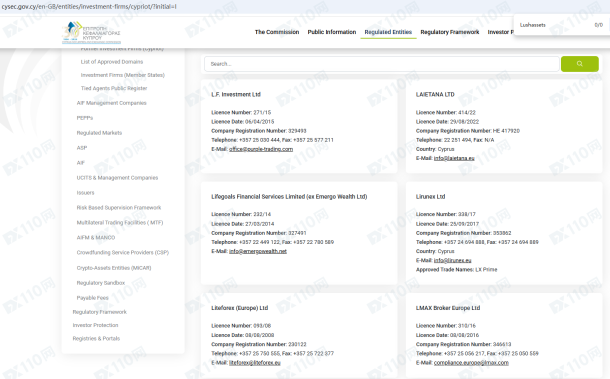
Task: Open Regulatory Framework in sidebar
Action: pos(100,312)
